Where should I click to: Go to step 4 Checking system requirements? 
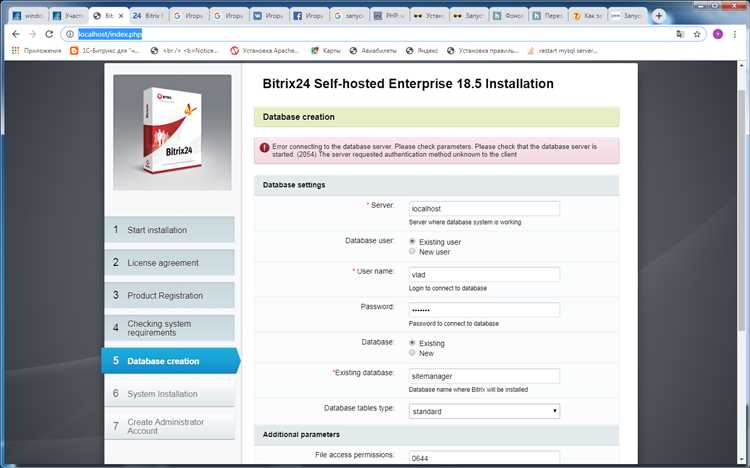tap(169, 328)
